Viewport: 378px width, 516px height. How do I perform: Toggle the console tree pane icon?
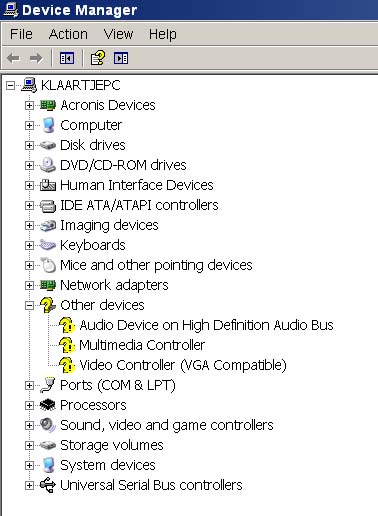coord(67,58)
